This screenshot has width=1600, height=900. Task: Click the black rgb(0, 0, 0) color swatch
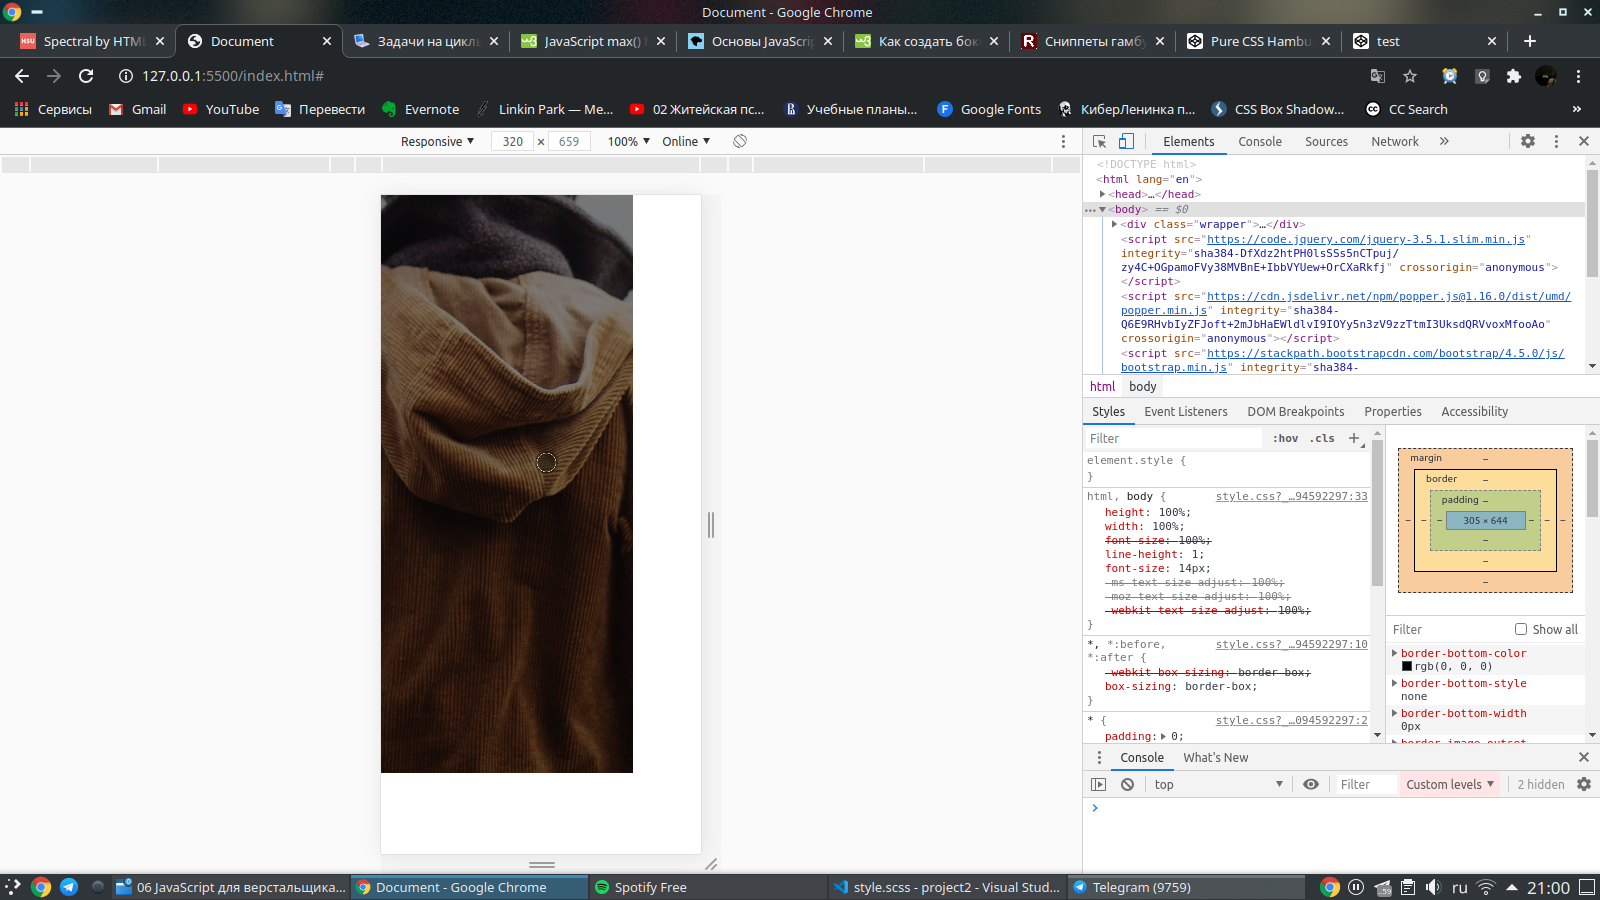tap(1407, 666)
